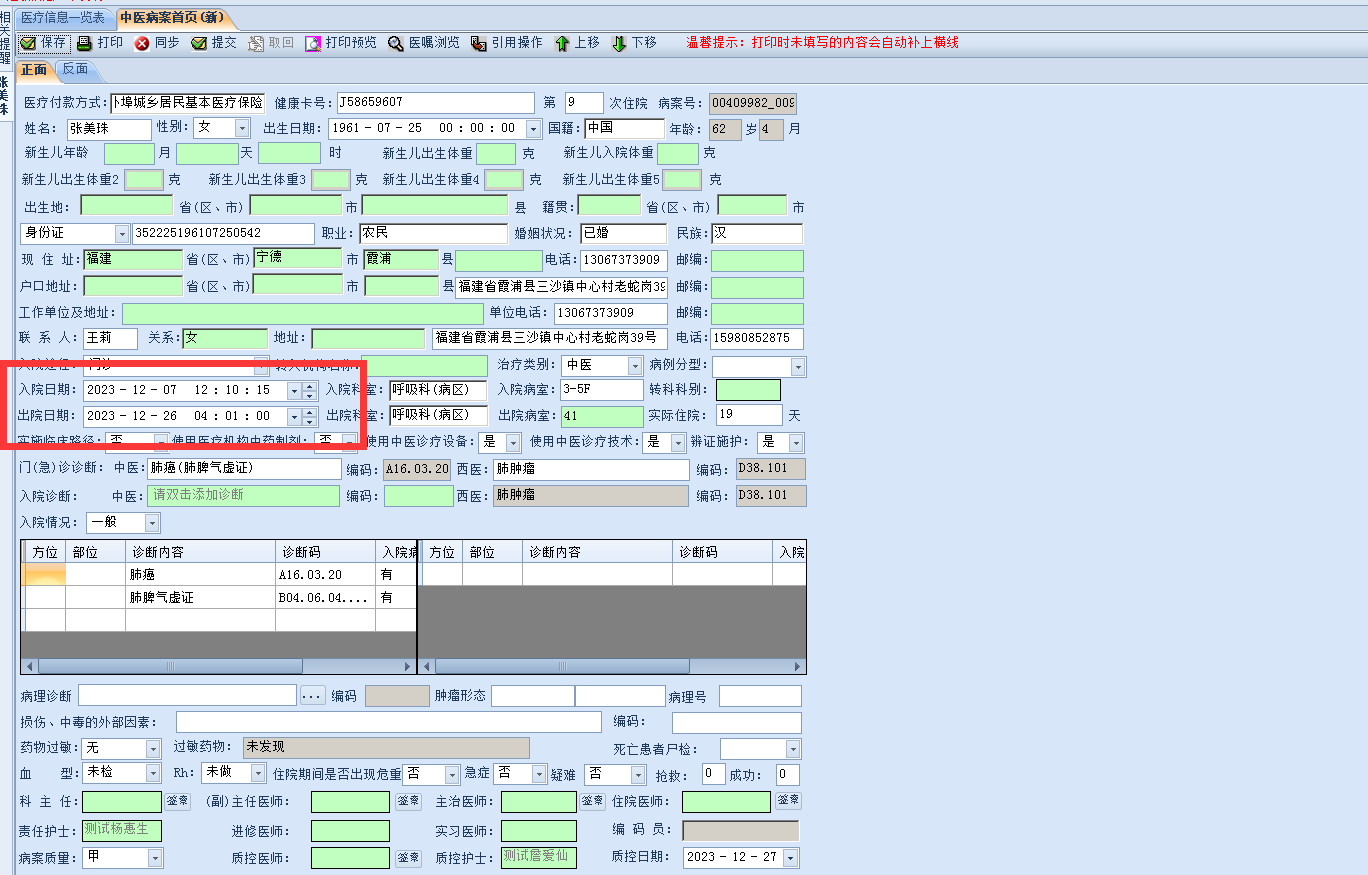Focus the 国籍 field
1368x875 pixels.
click(x=624, y=128)
